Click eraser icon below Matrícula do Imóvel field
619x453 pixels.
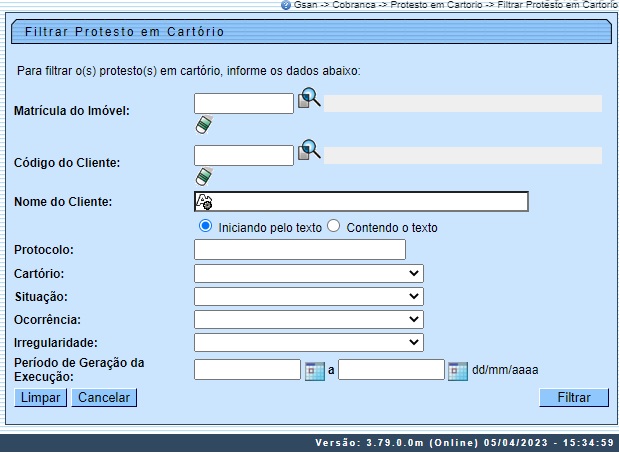[204, 124]
